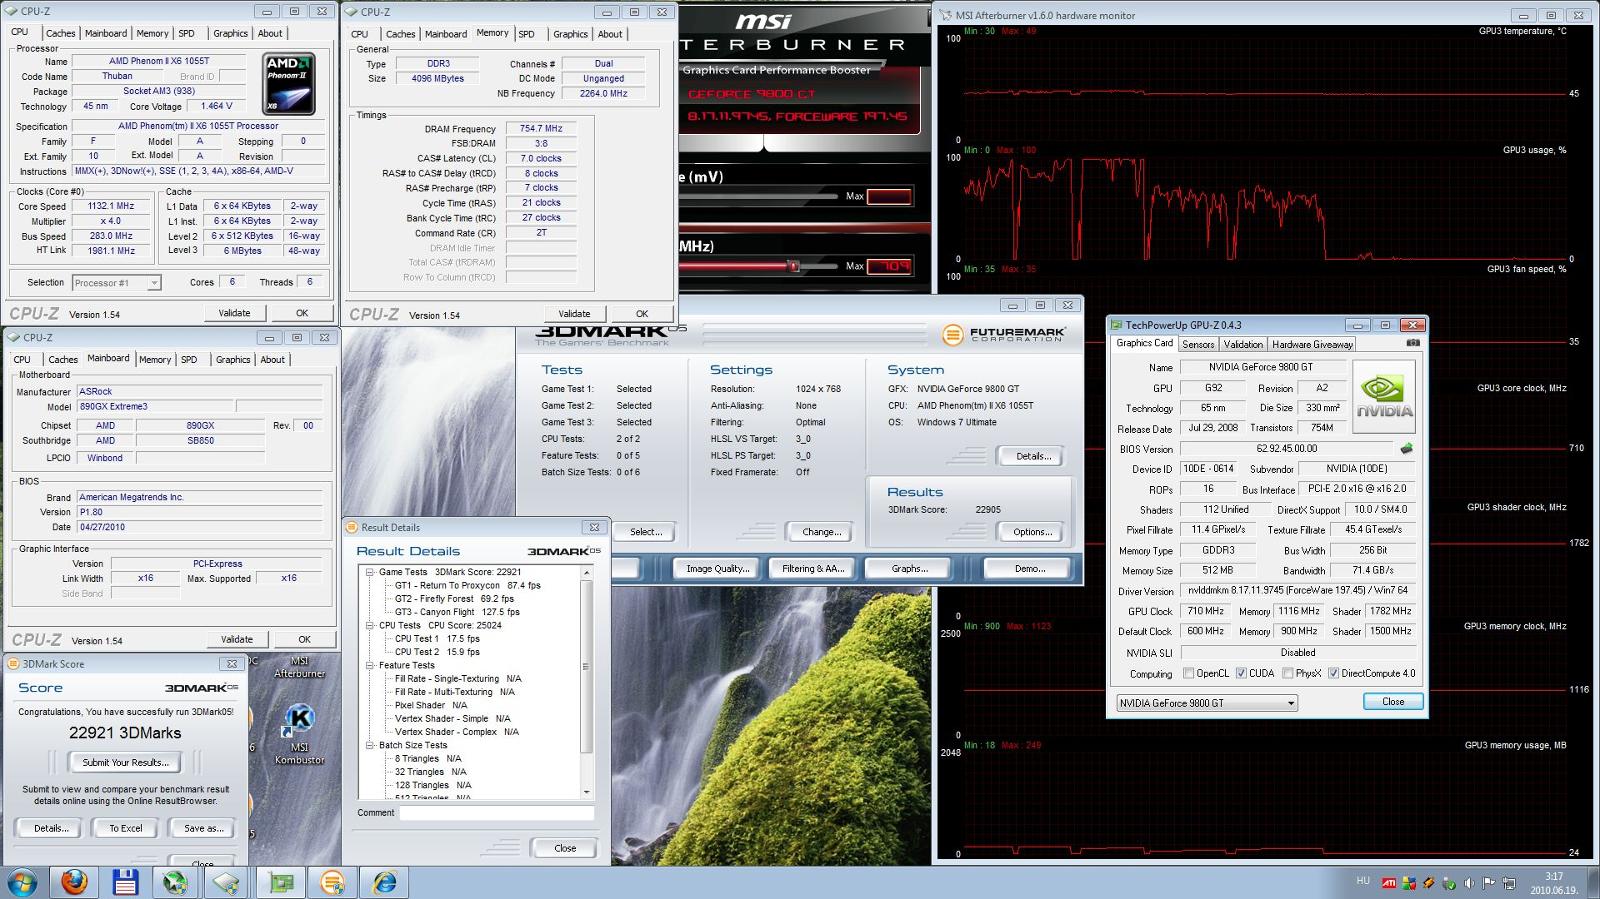Open the orange 3DMark taskbar icon

click(x=333, y=883)
